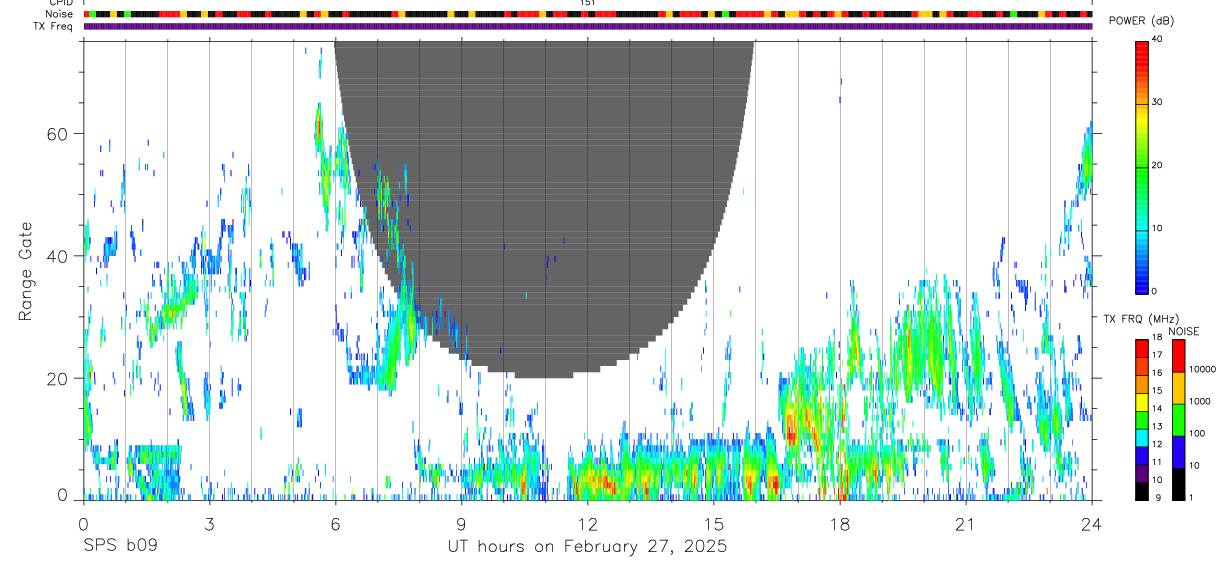Click the power scale value '30'
The width and height of the screenshot is (1228, 567).
(x=1156, y=102)
